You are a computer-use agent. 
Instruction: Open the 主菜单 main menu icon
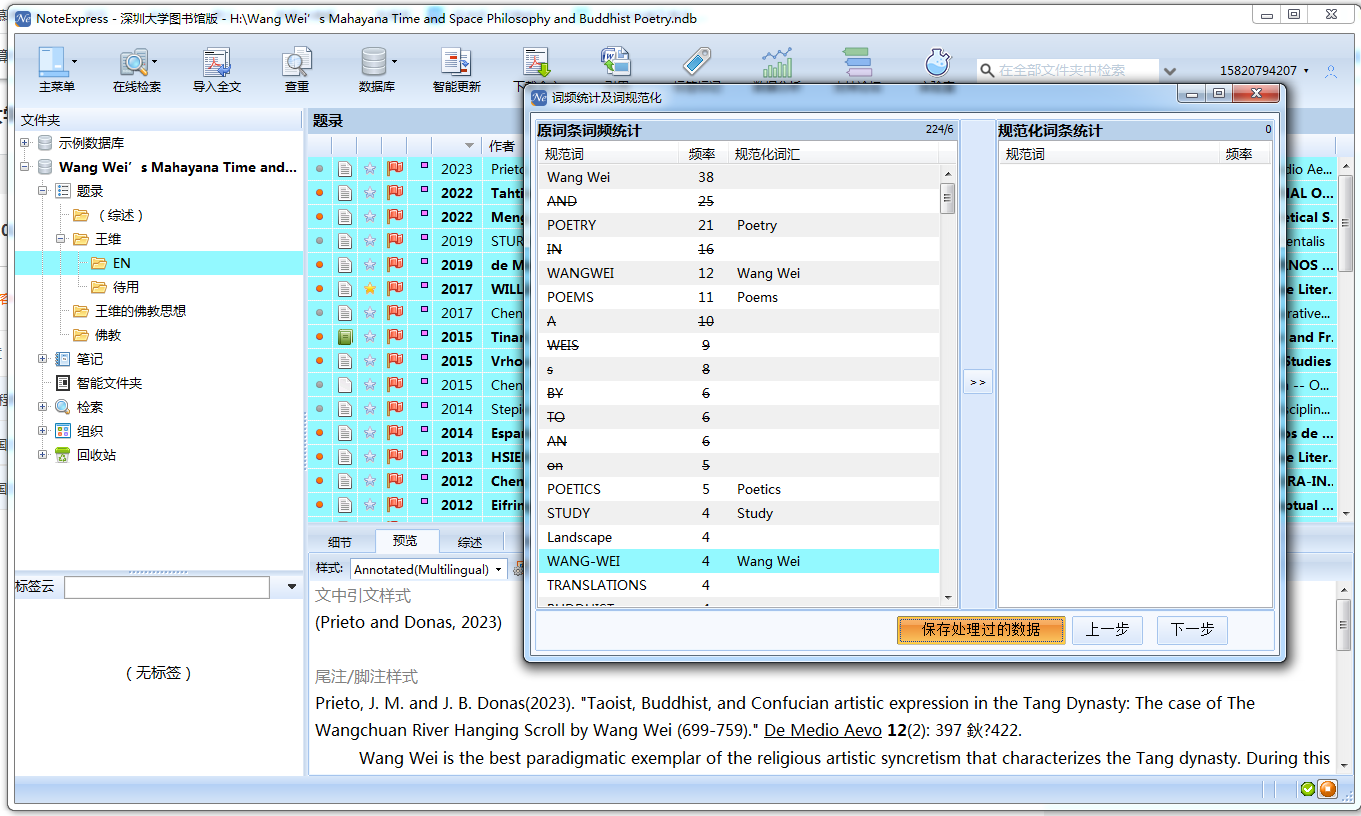coord(52,63)
